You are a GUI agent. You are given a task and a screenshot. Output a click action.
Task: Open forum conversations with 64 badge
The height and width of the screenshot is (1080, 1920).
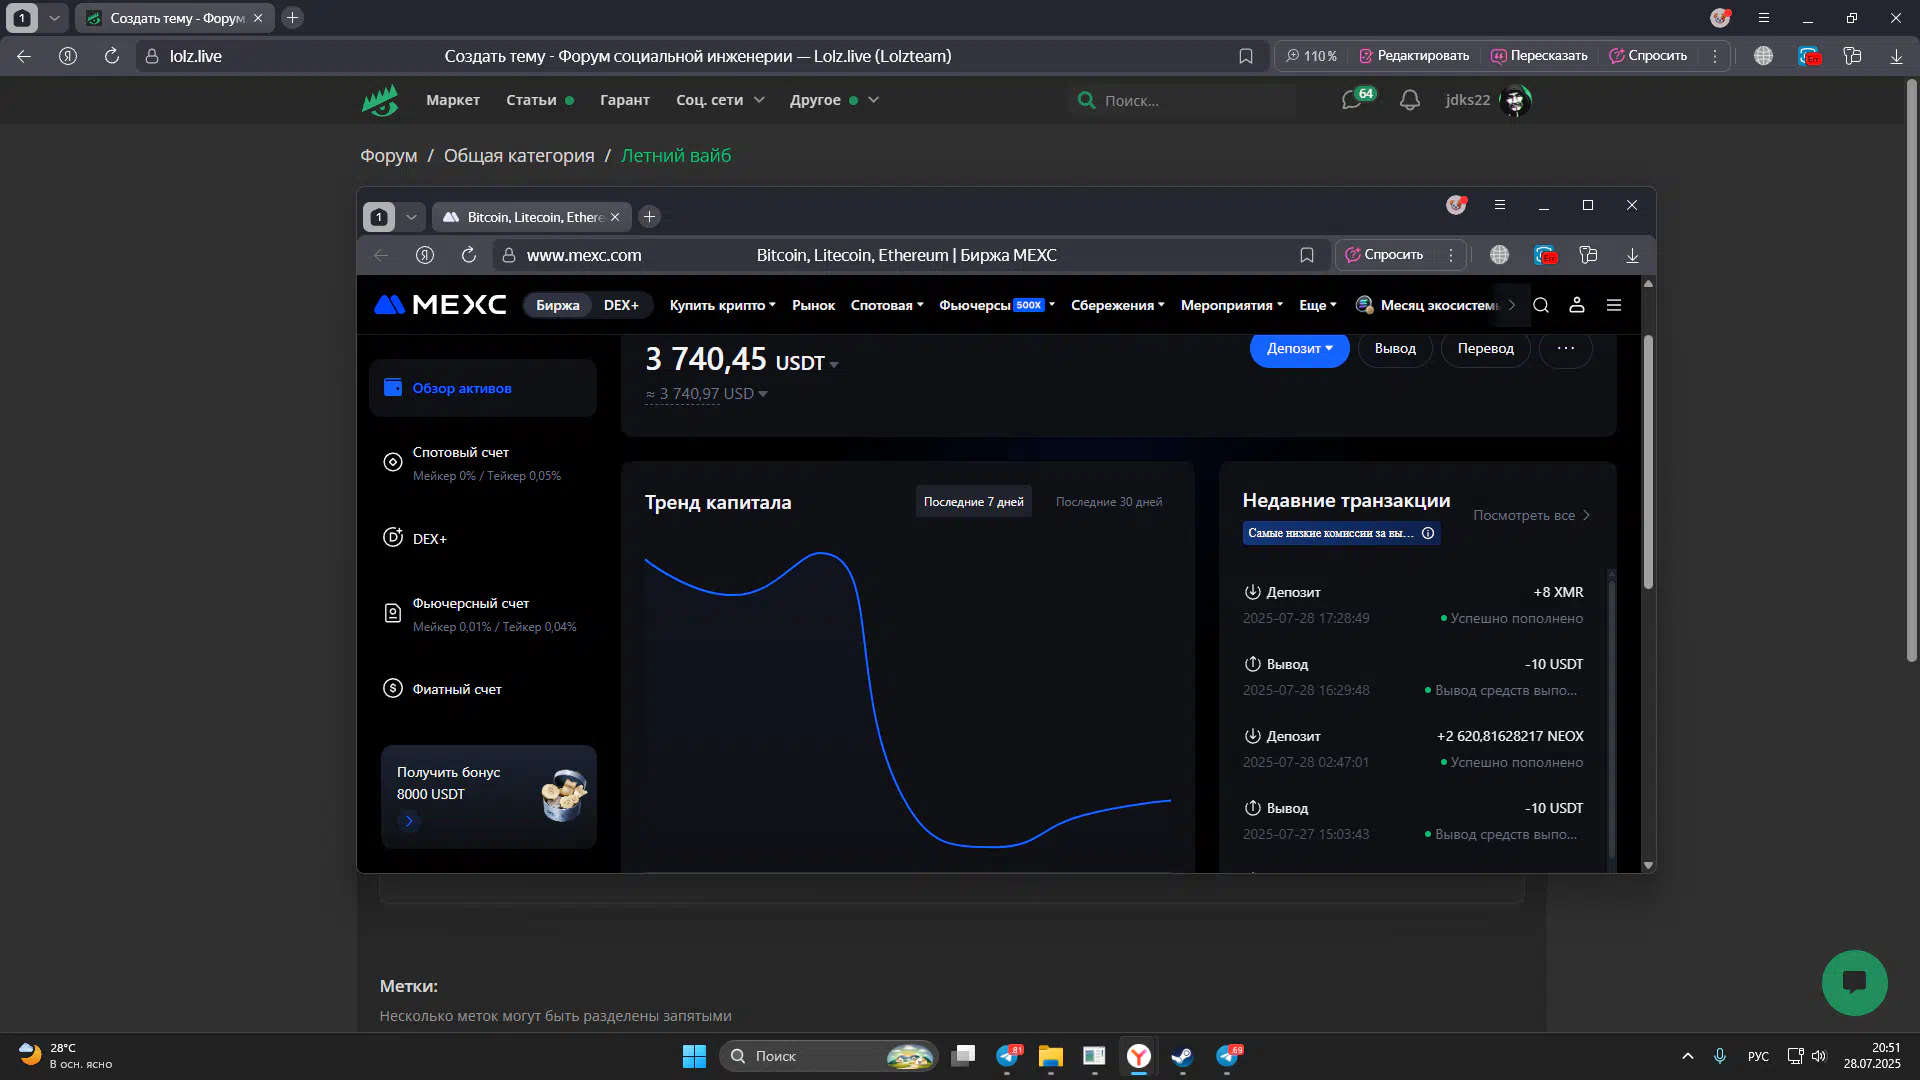(1357, 99)
